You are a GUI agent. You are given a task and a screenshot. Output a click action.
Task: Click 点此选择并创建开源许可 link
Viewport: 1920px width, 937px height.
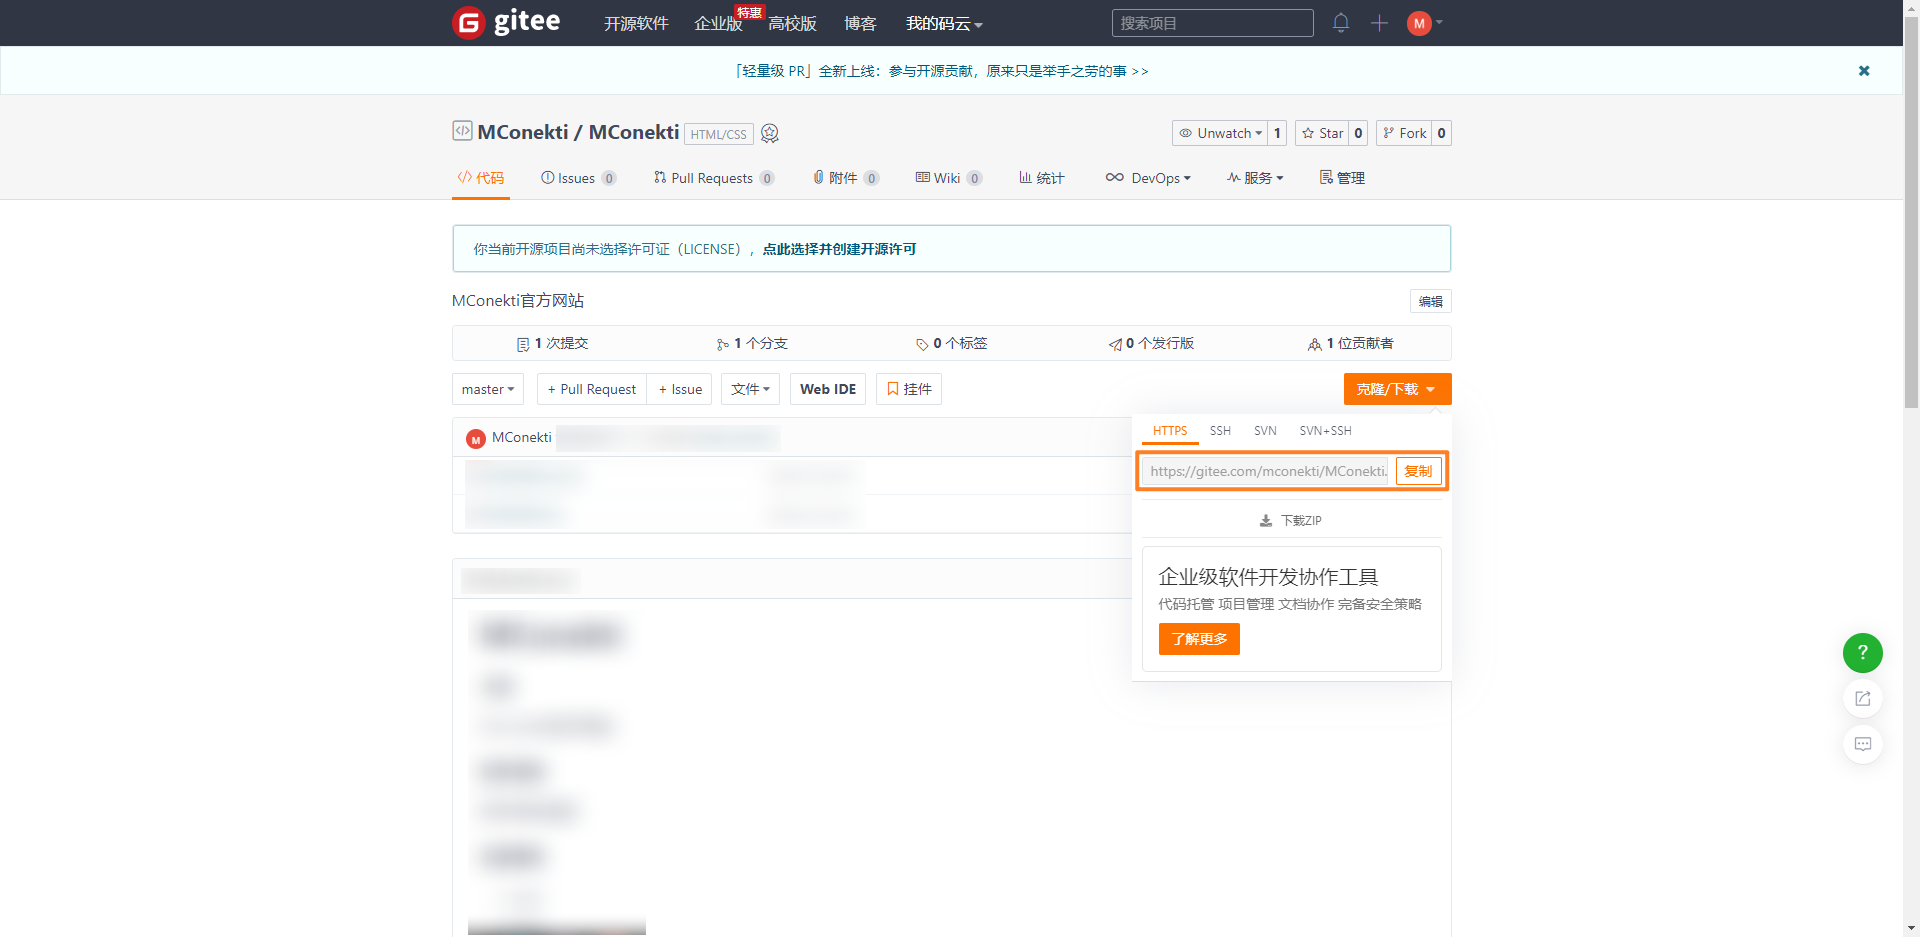pos(839,249)
